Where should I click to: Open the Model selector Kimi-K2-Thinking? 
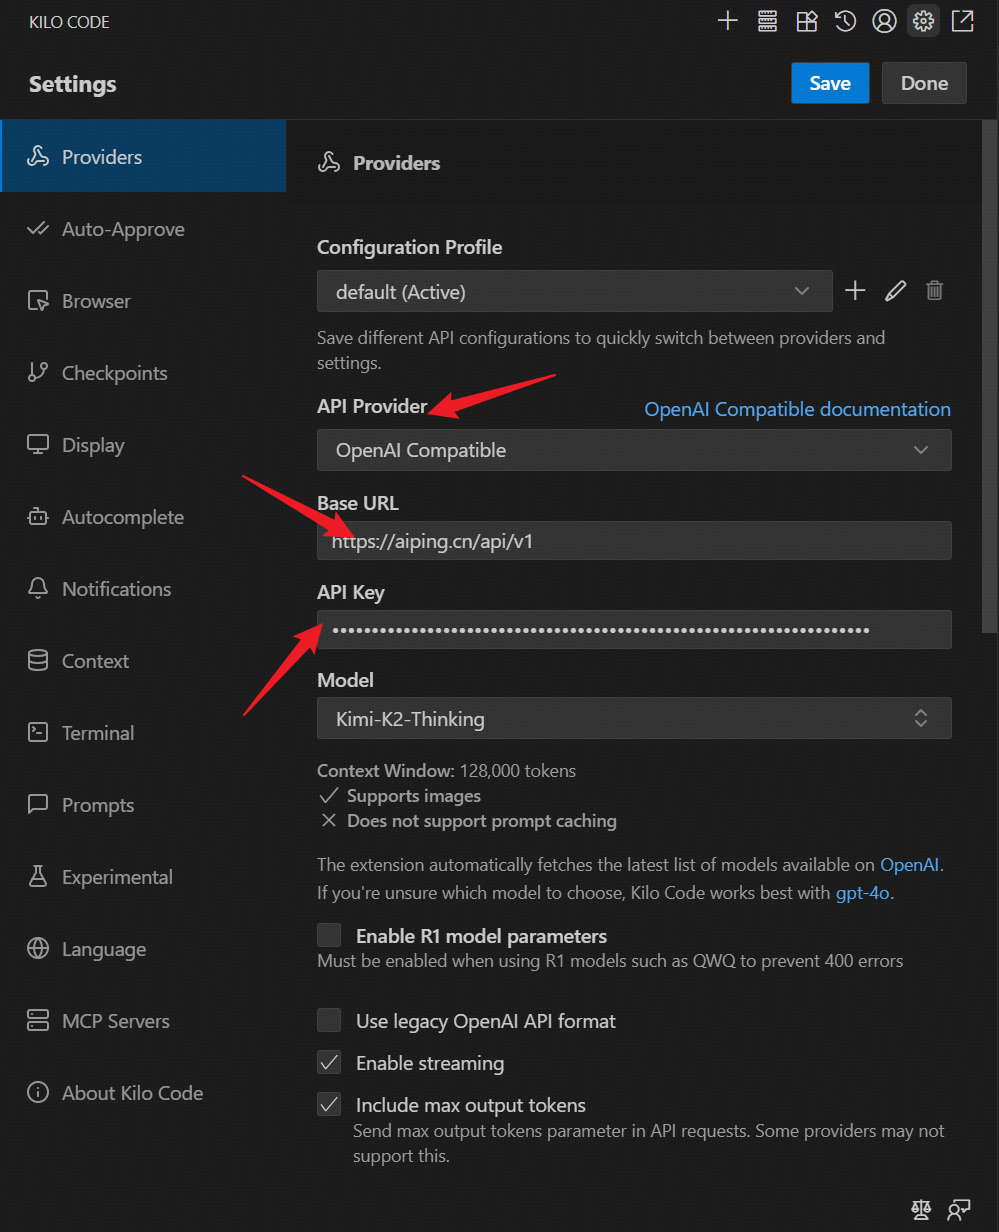point(633,718)
